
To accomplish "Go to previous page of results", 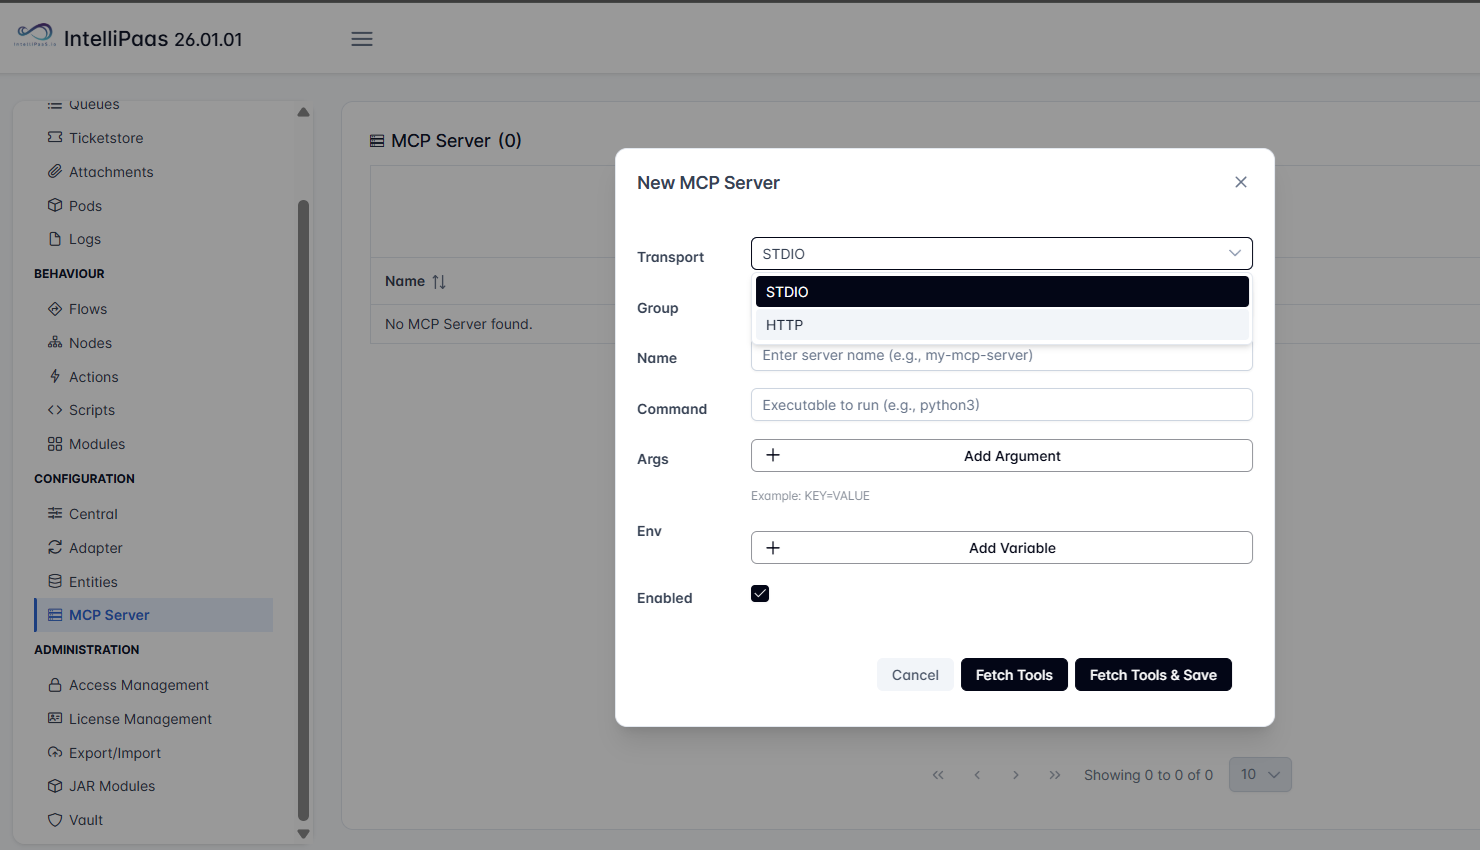I will click(977, 775).
